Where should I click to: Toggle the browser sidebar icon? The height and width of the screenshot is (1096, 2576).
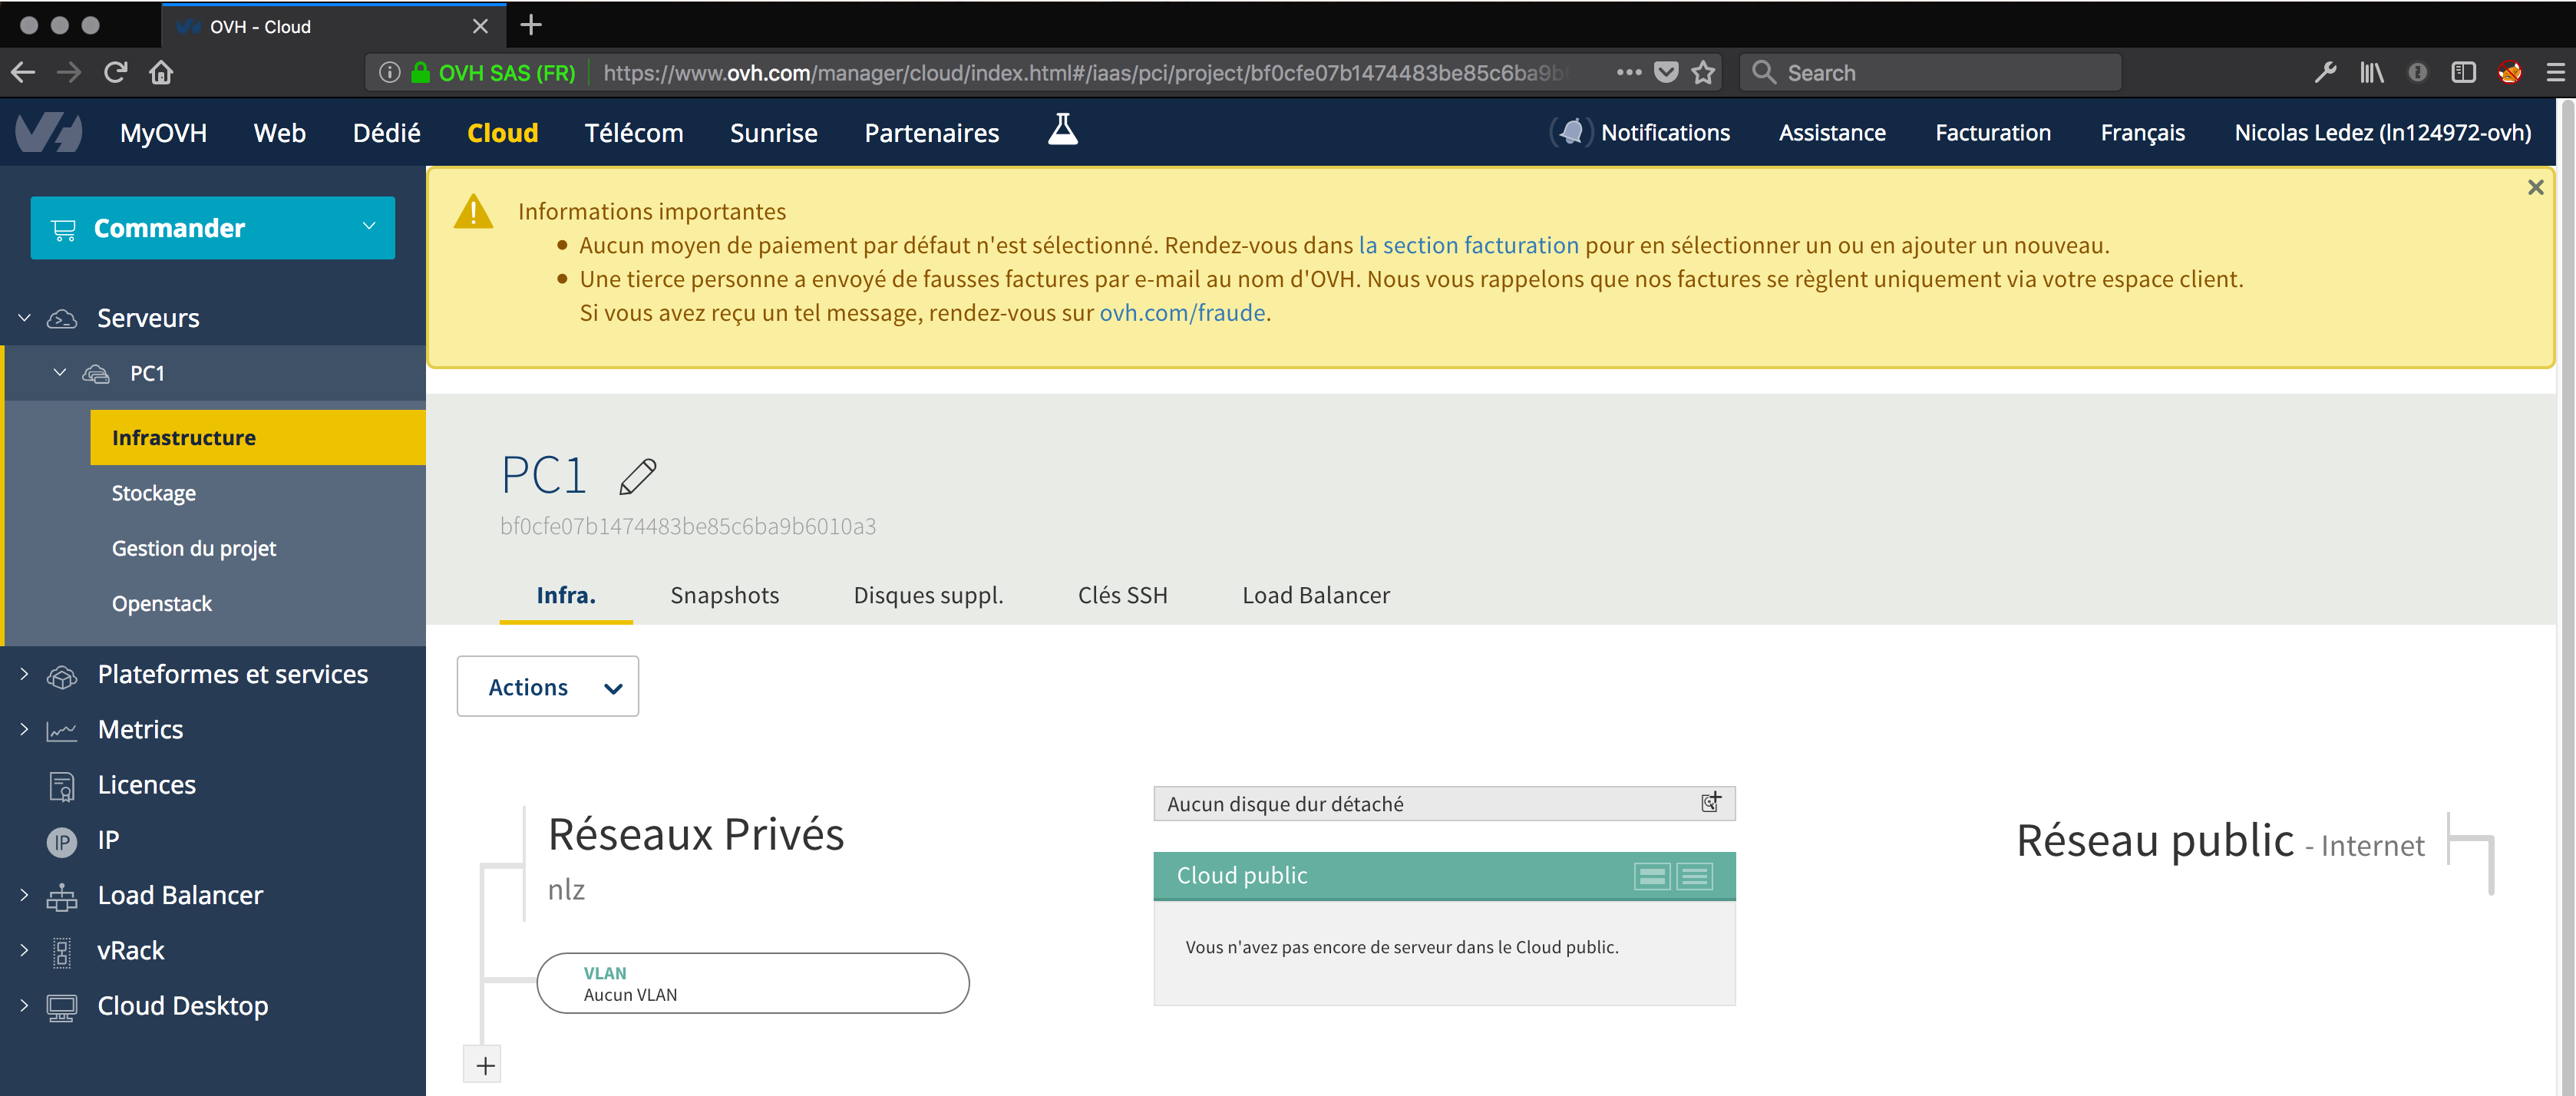2463,72
